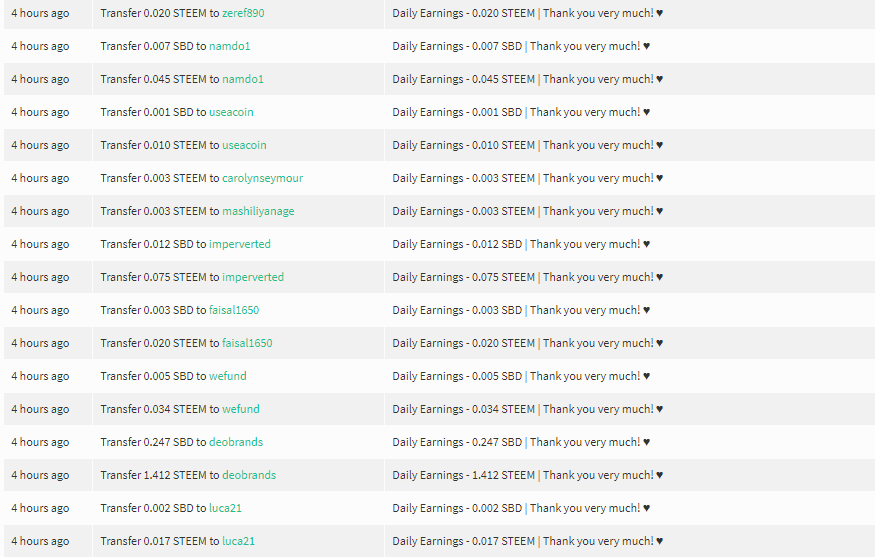The height and width of the screenshot is (557, 875).
Task: Select memo 'Daily Earnings - 0.020 STEEM' for faisal1650
Action: coord(463,342)
